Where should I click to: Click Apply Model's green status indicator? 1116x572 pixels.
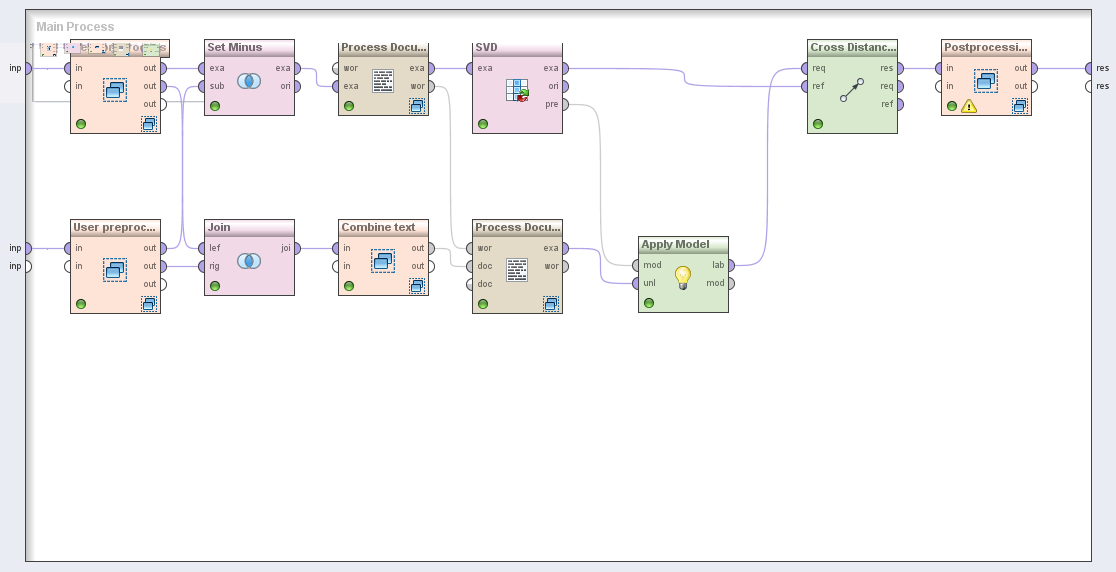click(649, 303)
